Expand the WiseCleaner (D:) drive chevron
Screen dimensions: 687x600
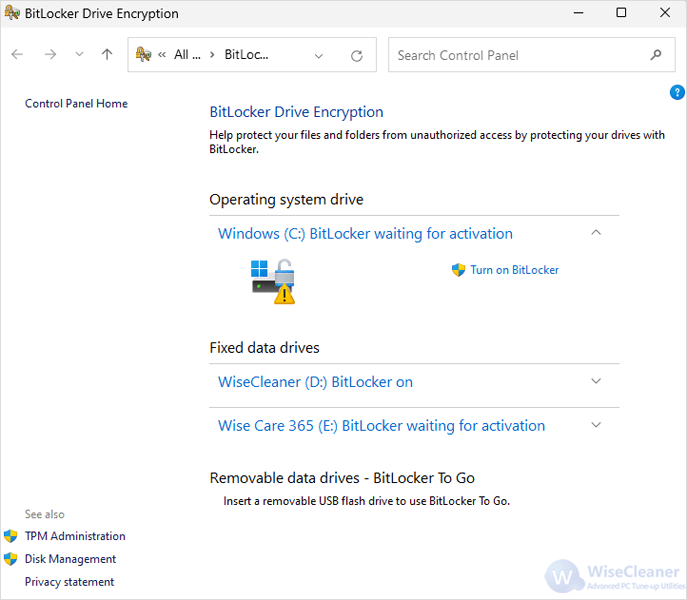[596, 381]
